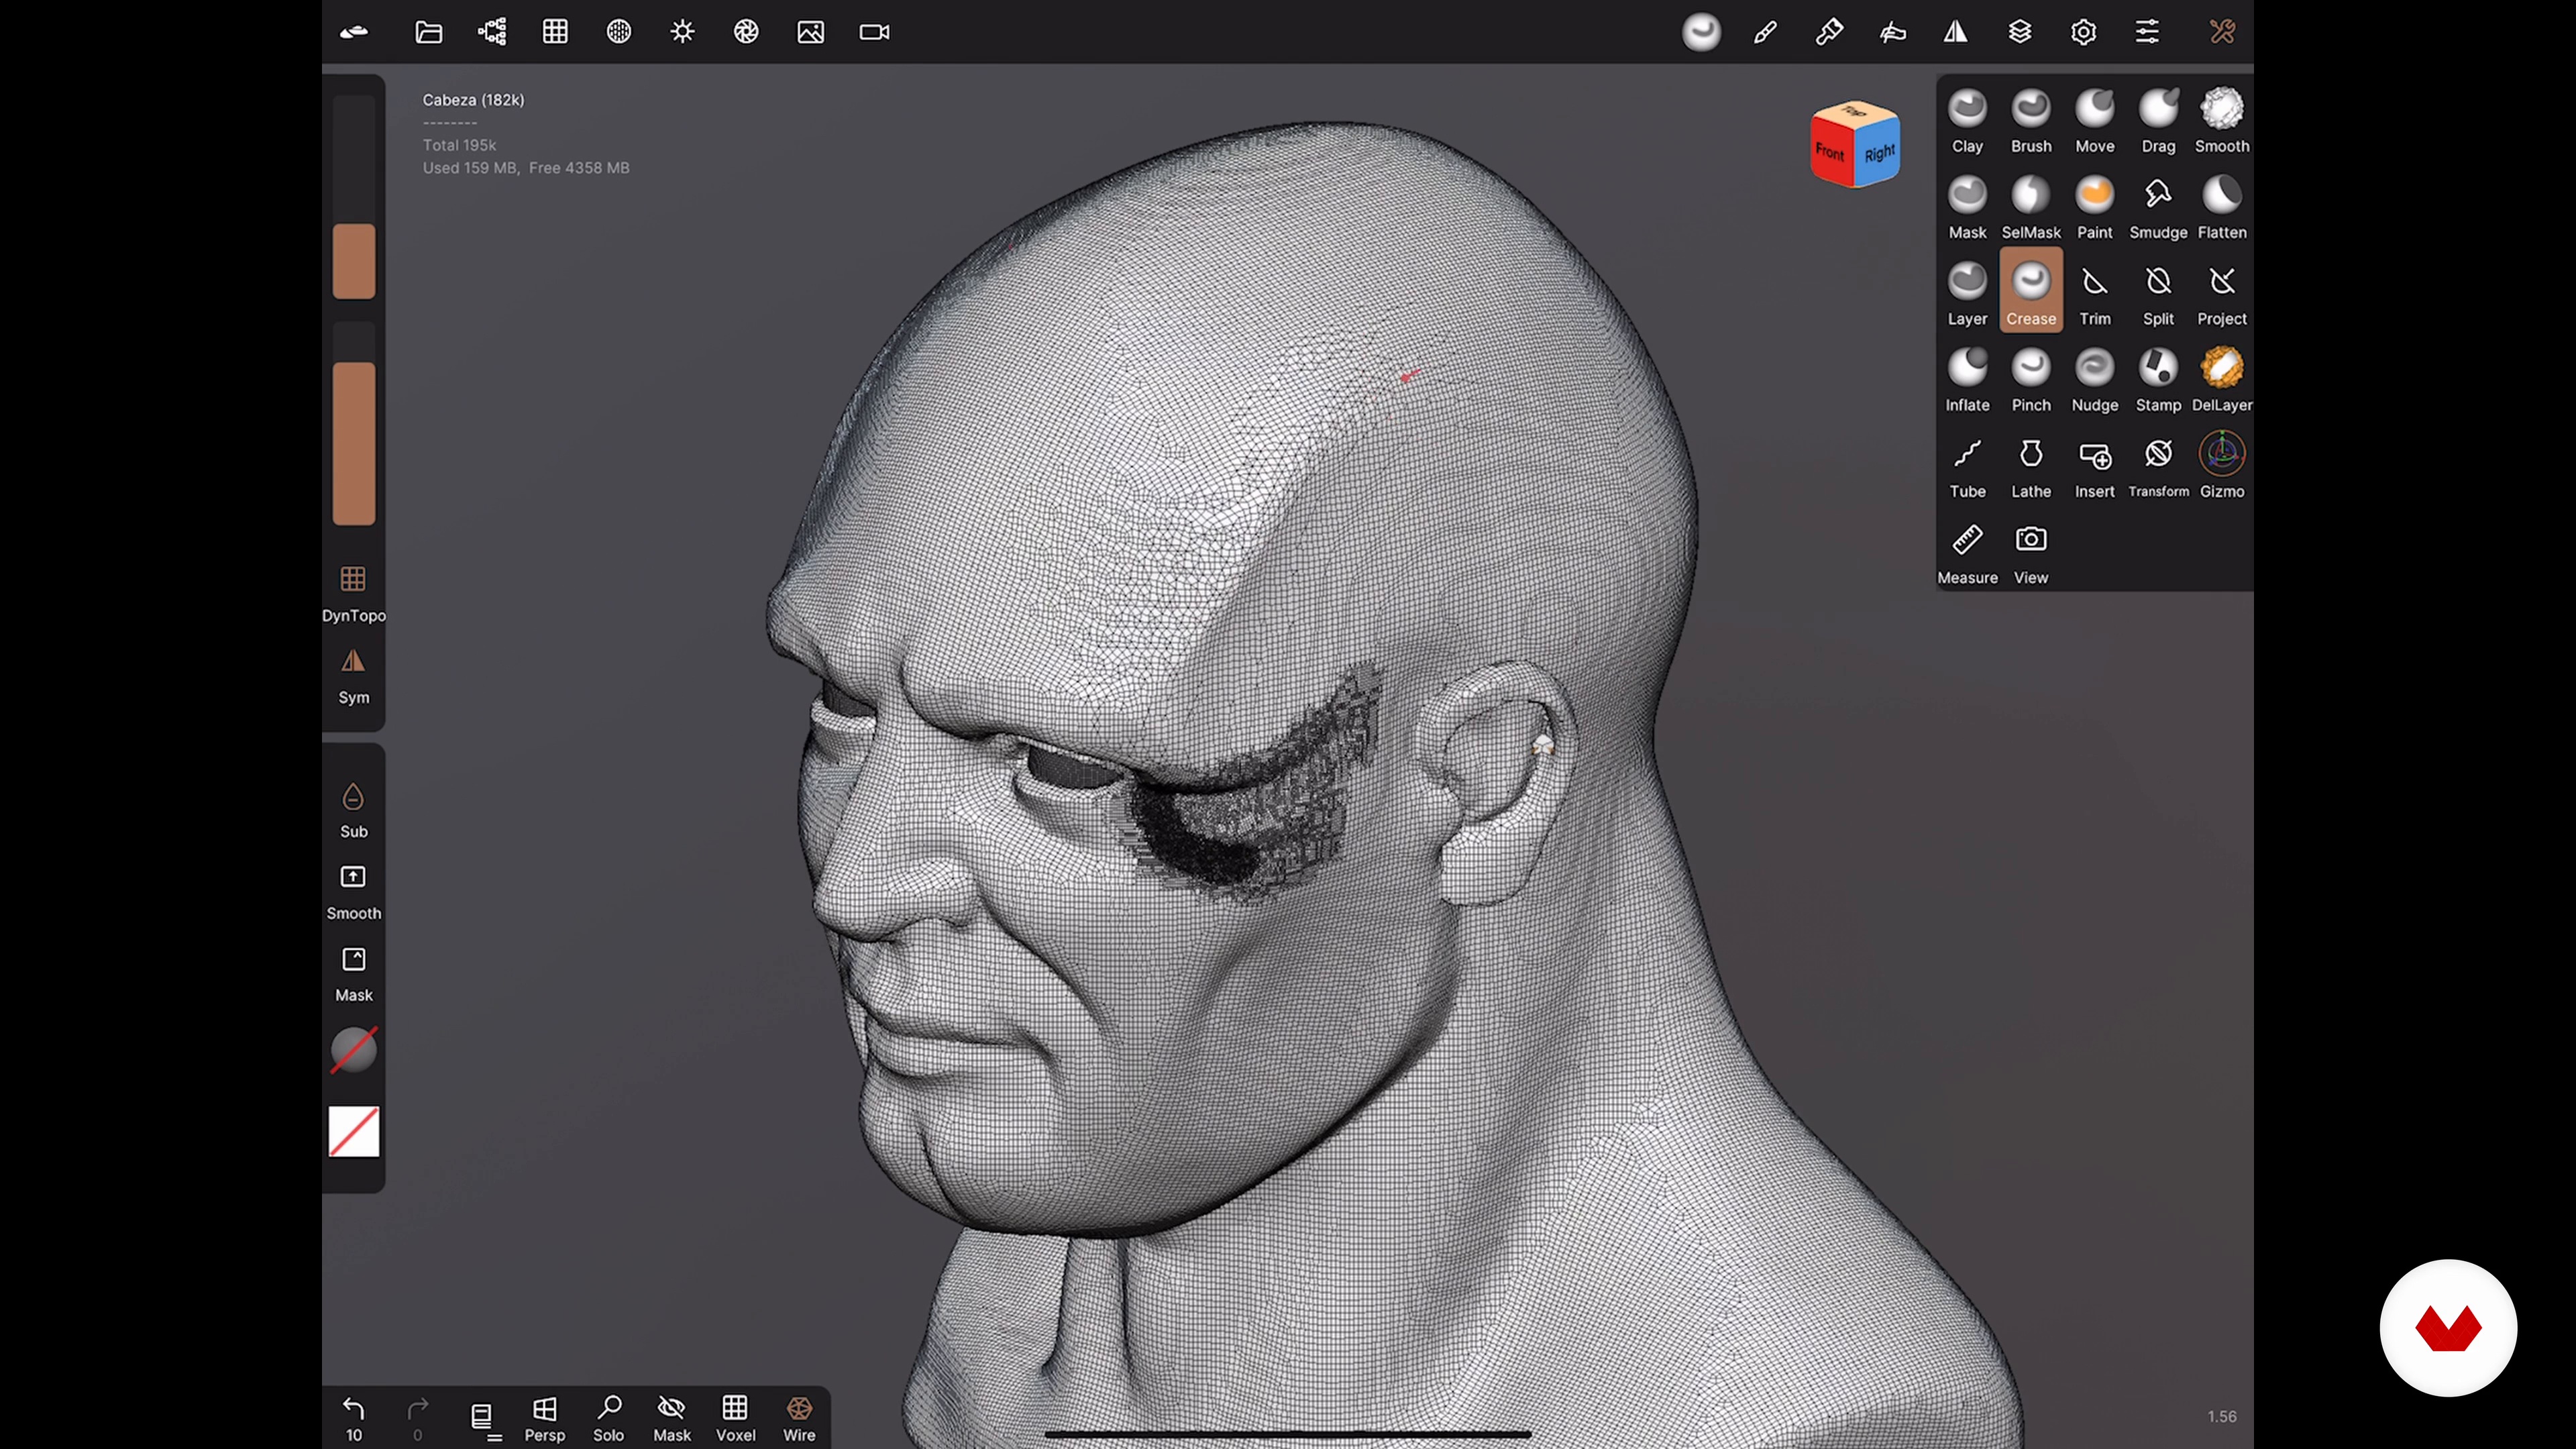Select the Project tool
2576x1449 pixels.
point(2222,293)
